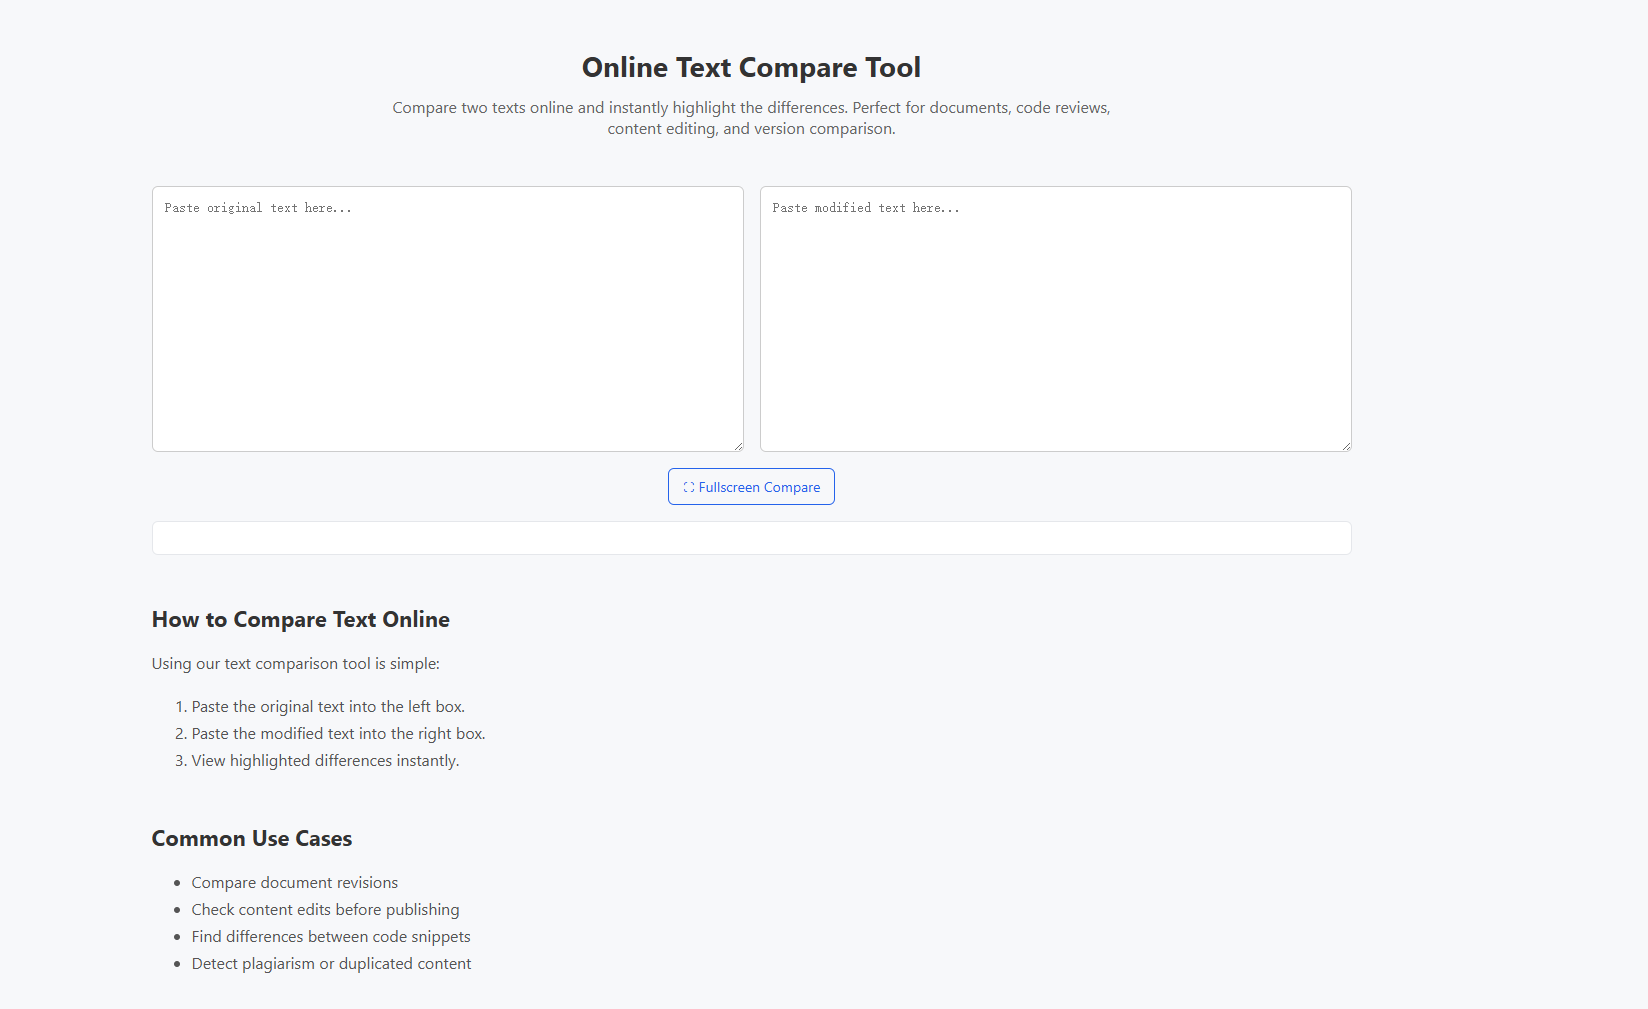Click the fullscreen expand icon on Compare button
1648x1009 pixels.
687,487
